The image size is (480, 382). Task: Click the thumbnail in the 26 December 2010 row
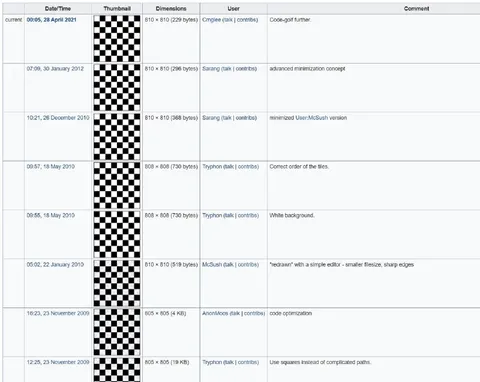[117, 137]
